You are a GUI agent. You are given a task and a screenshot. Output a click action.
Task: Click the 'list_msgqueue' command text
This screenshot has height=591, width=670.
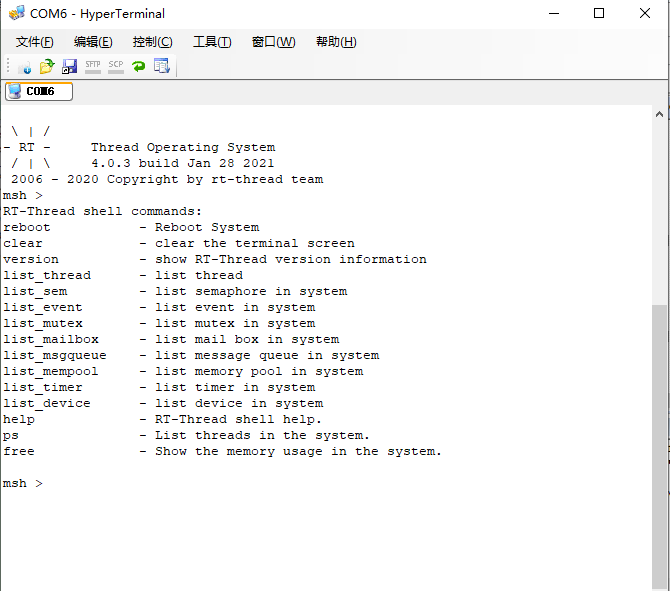click(55, 356)
